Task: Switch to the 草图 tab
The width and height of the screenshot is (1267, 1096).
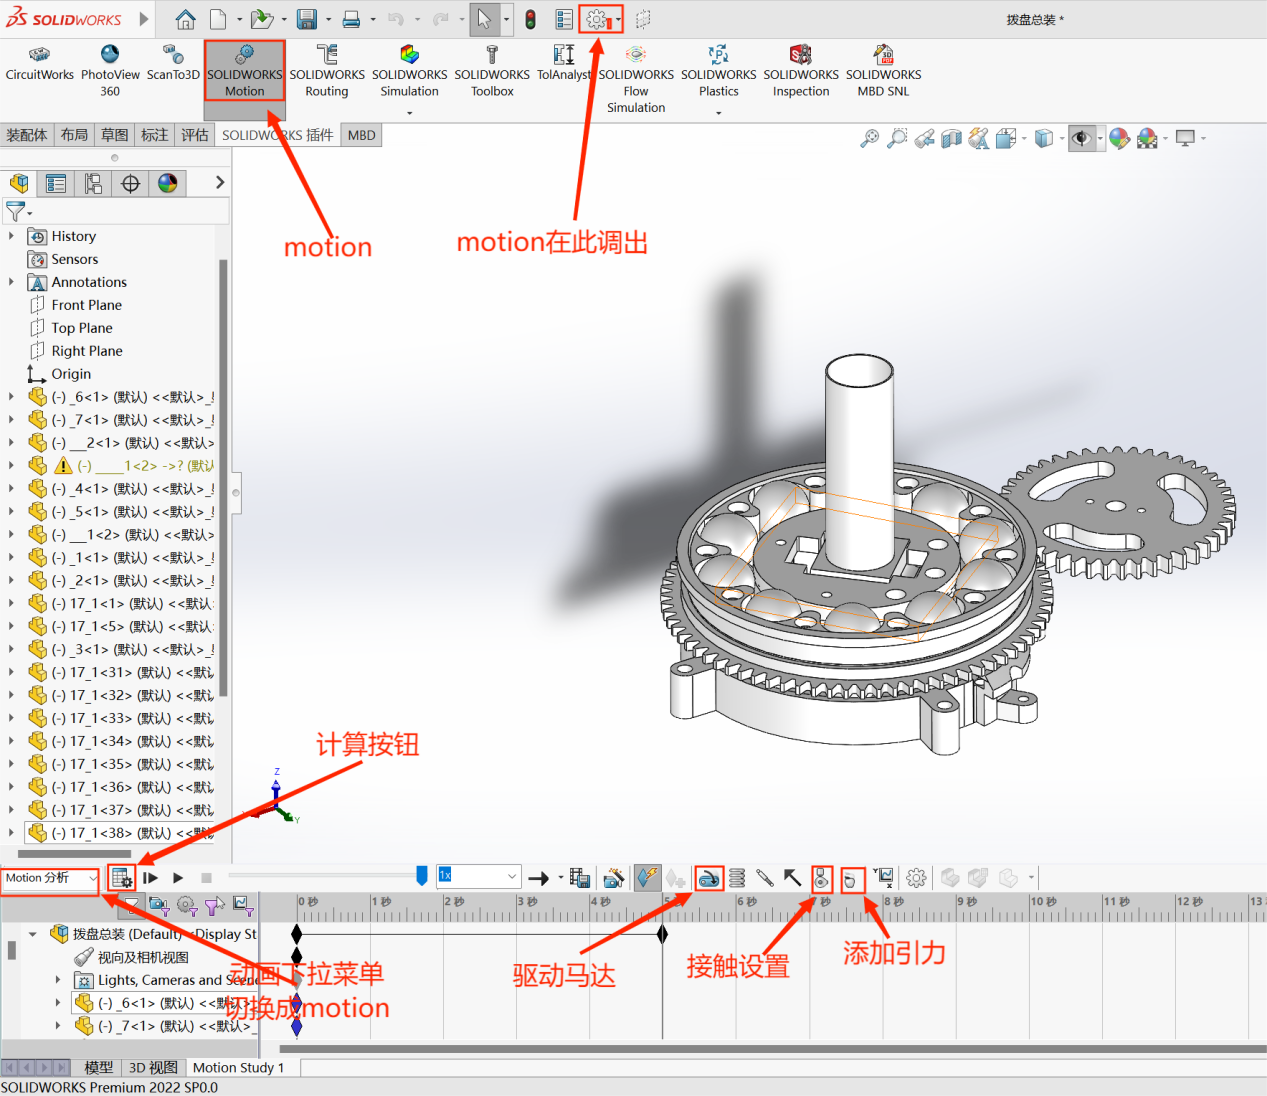Action: 115,135
